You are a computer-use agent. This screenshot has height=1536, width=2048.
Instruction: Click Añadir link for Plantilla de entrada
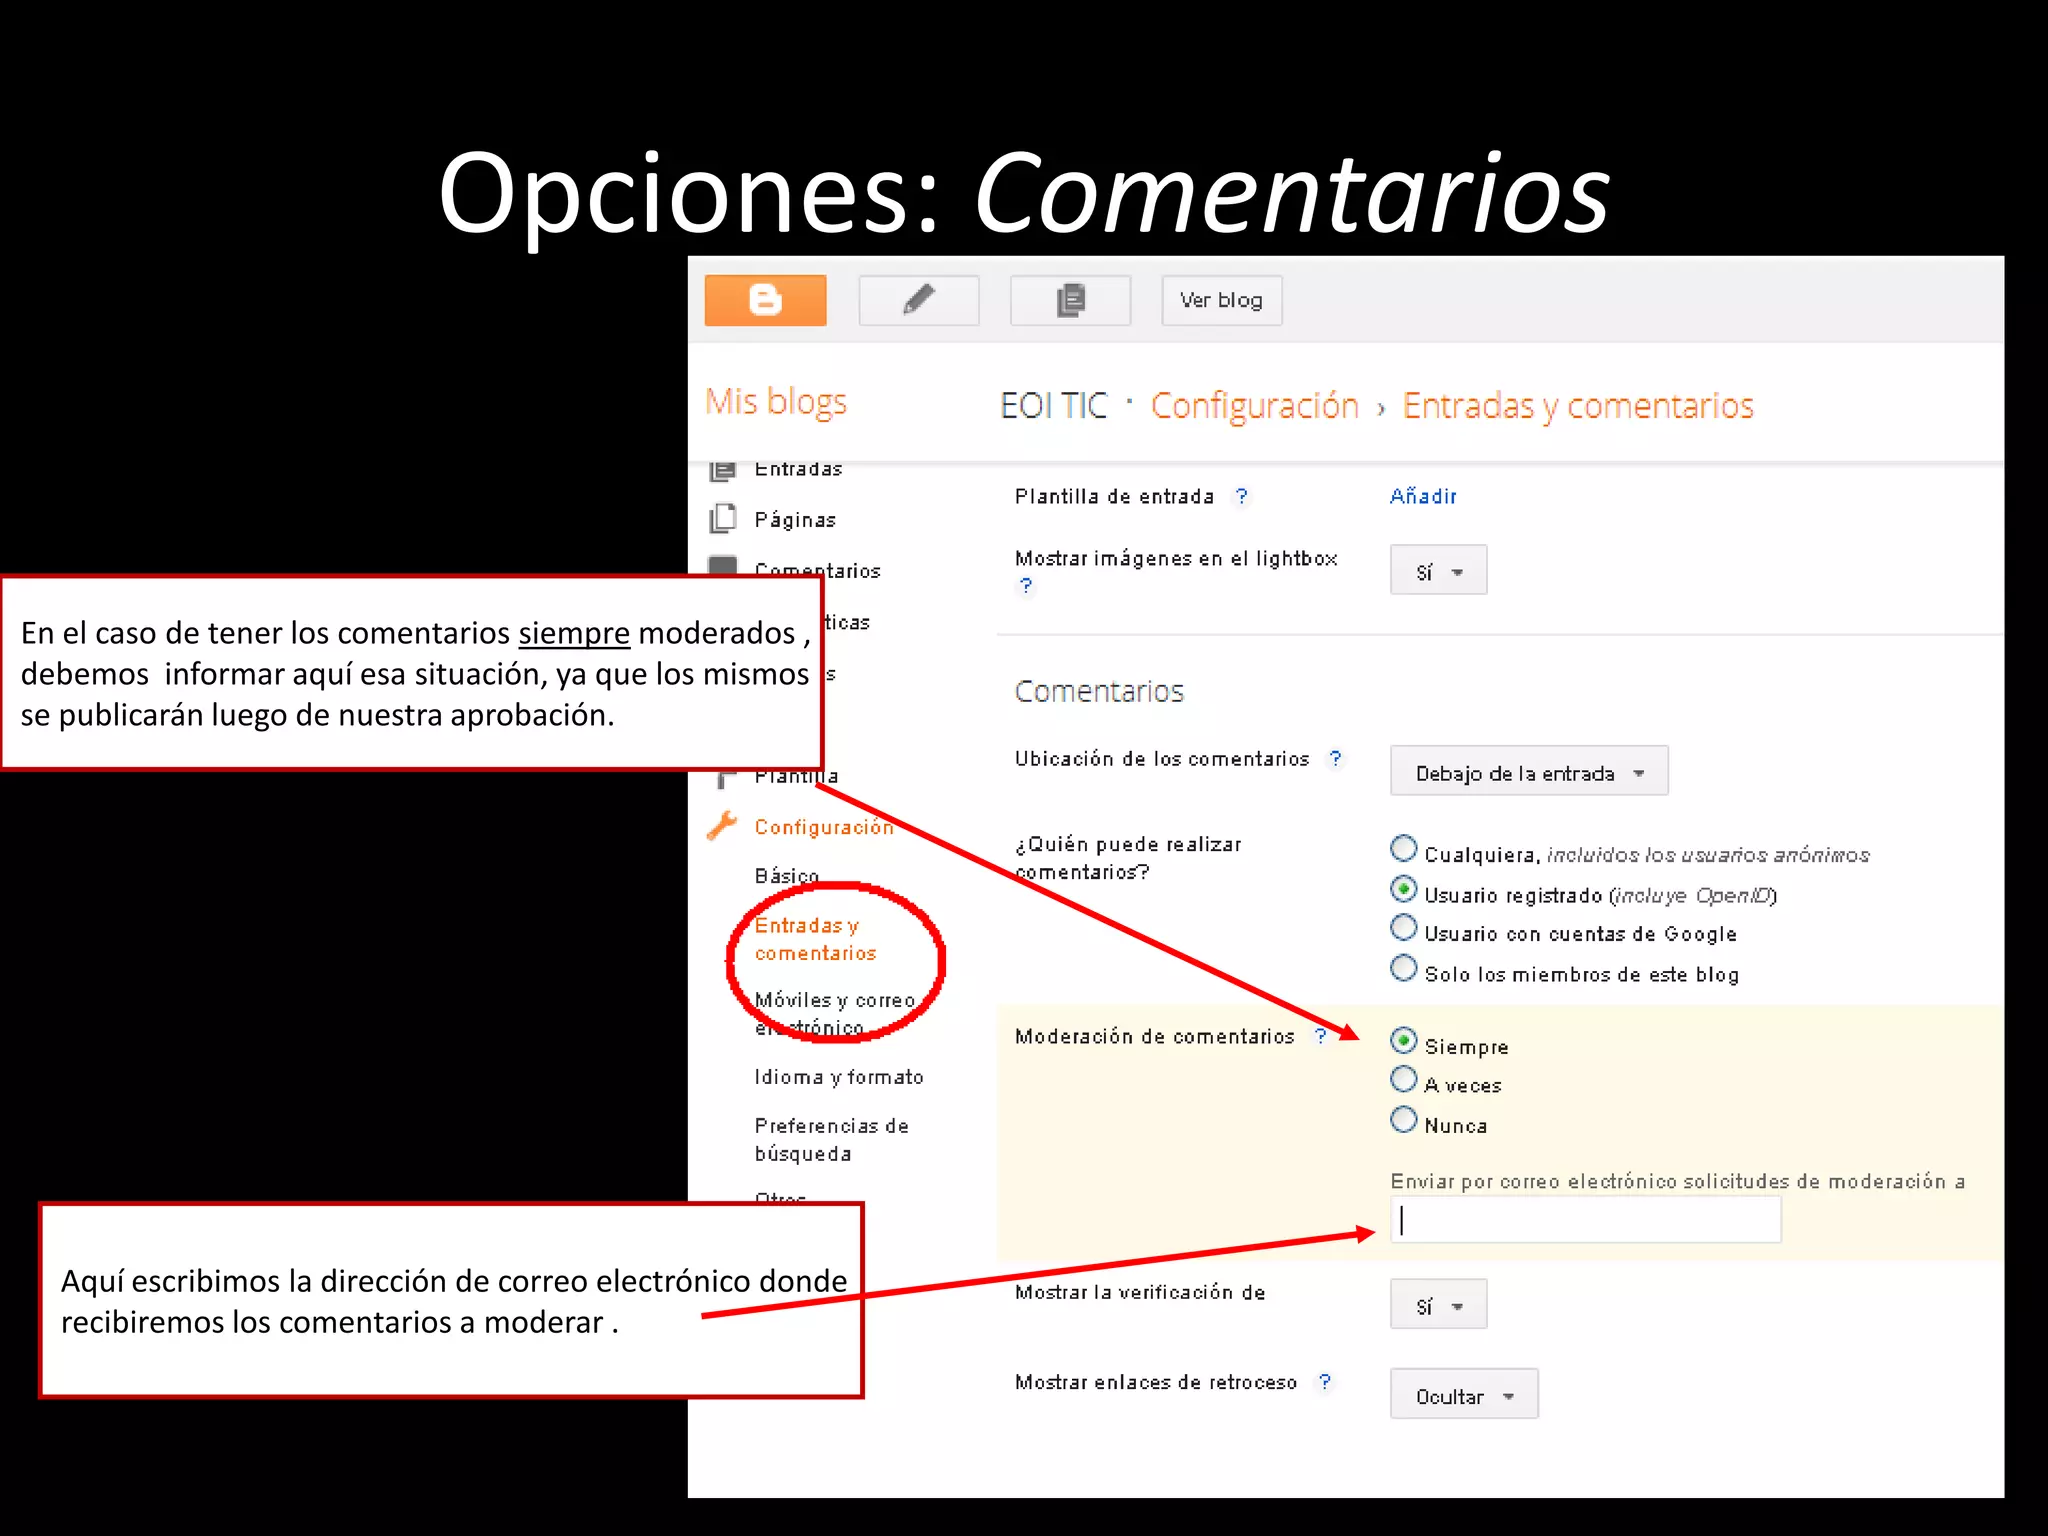1423,496
